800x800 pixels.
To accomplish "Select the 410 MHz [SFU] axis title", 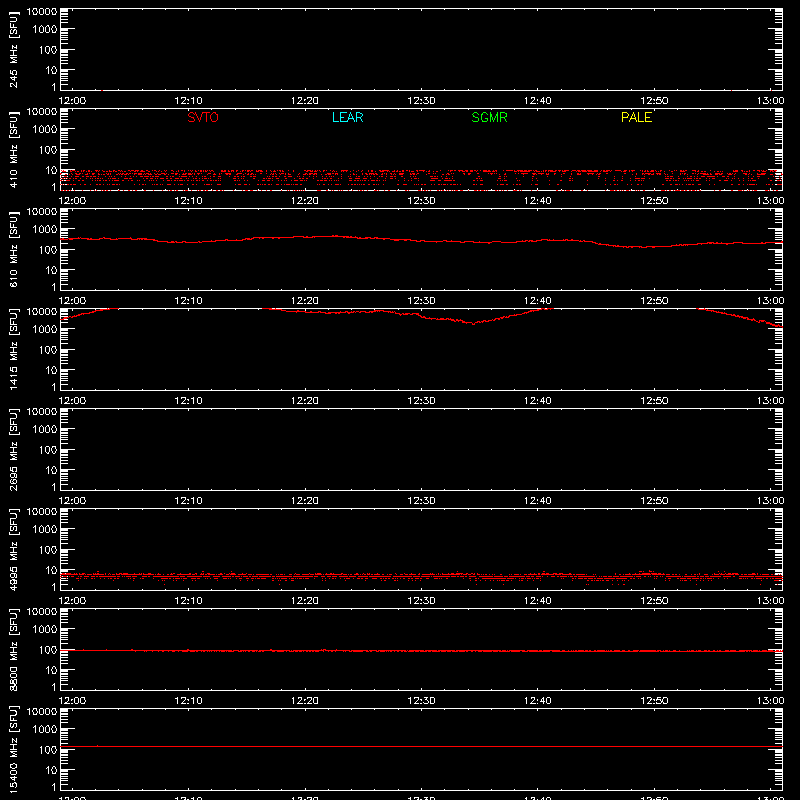I will coord(14,149).
